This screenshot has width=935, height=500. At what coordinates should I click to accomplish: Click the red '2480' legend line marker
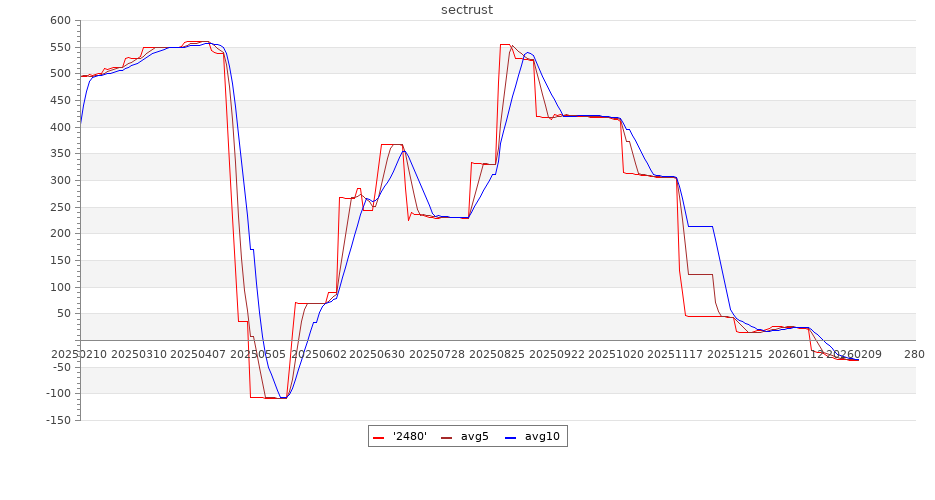(378, 436)
